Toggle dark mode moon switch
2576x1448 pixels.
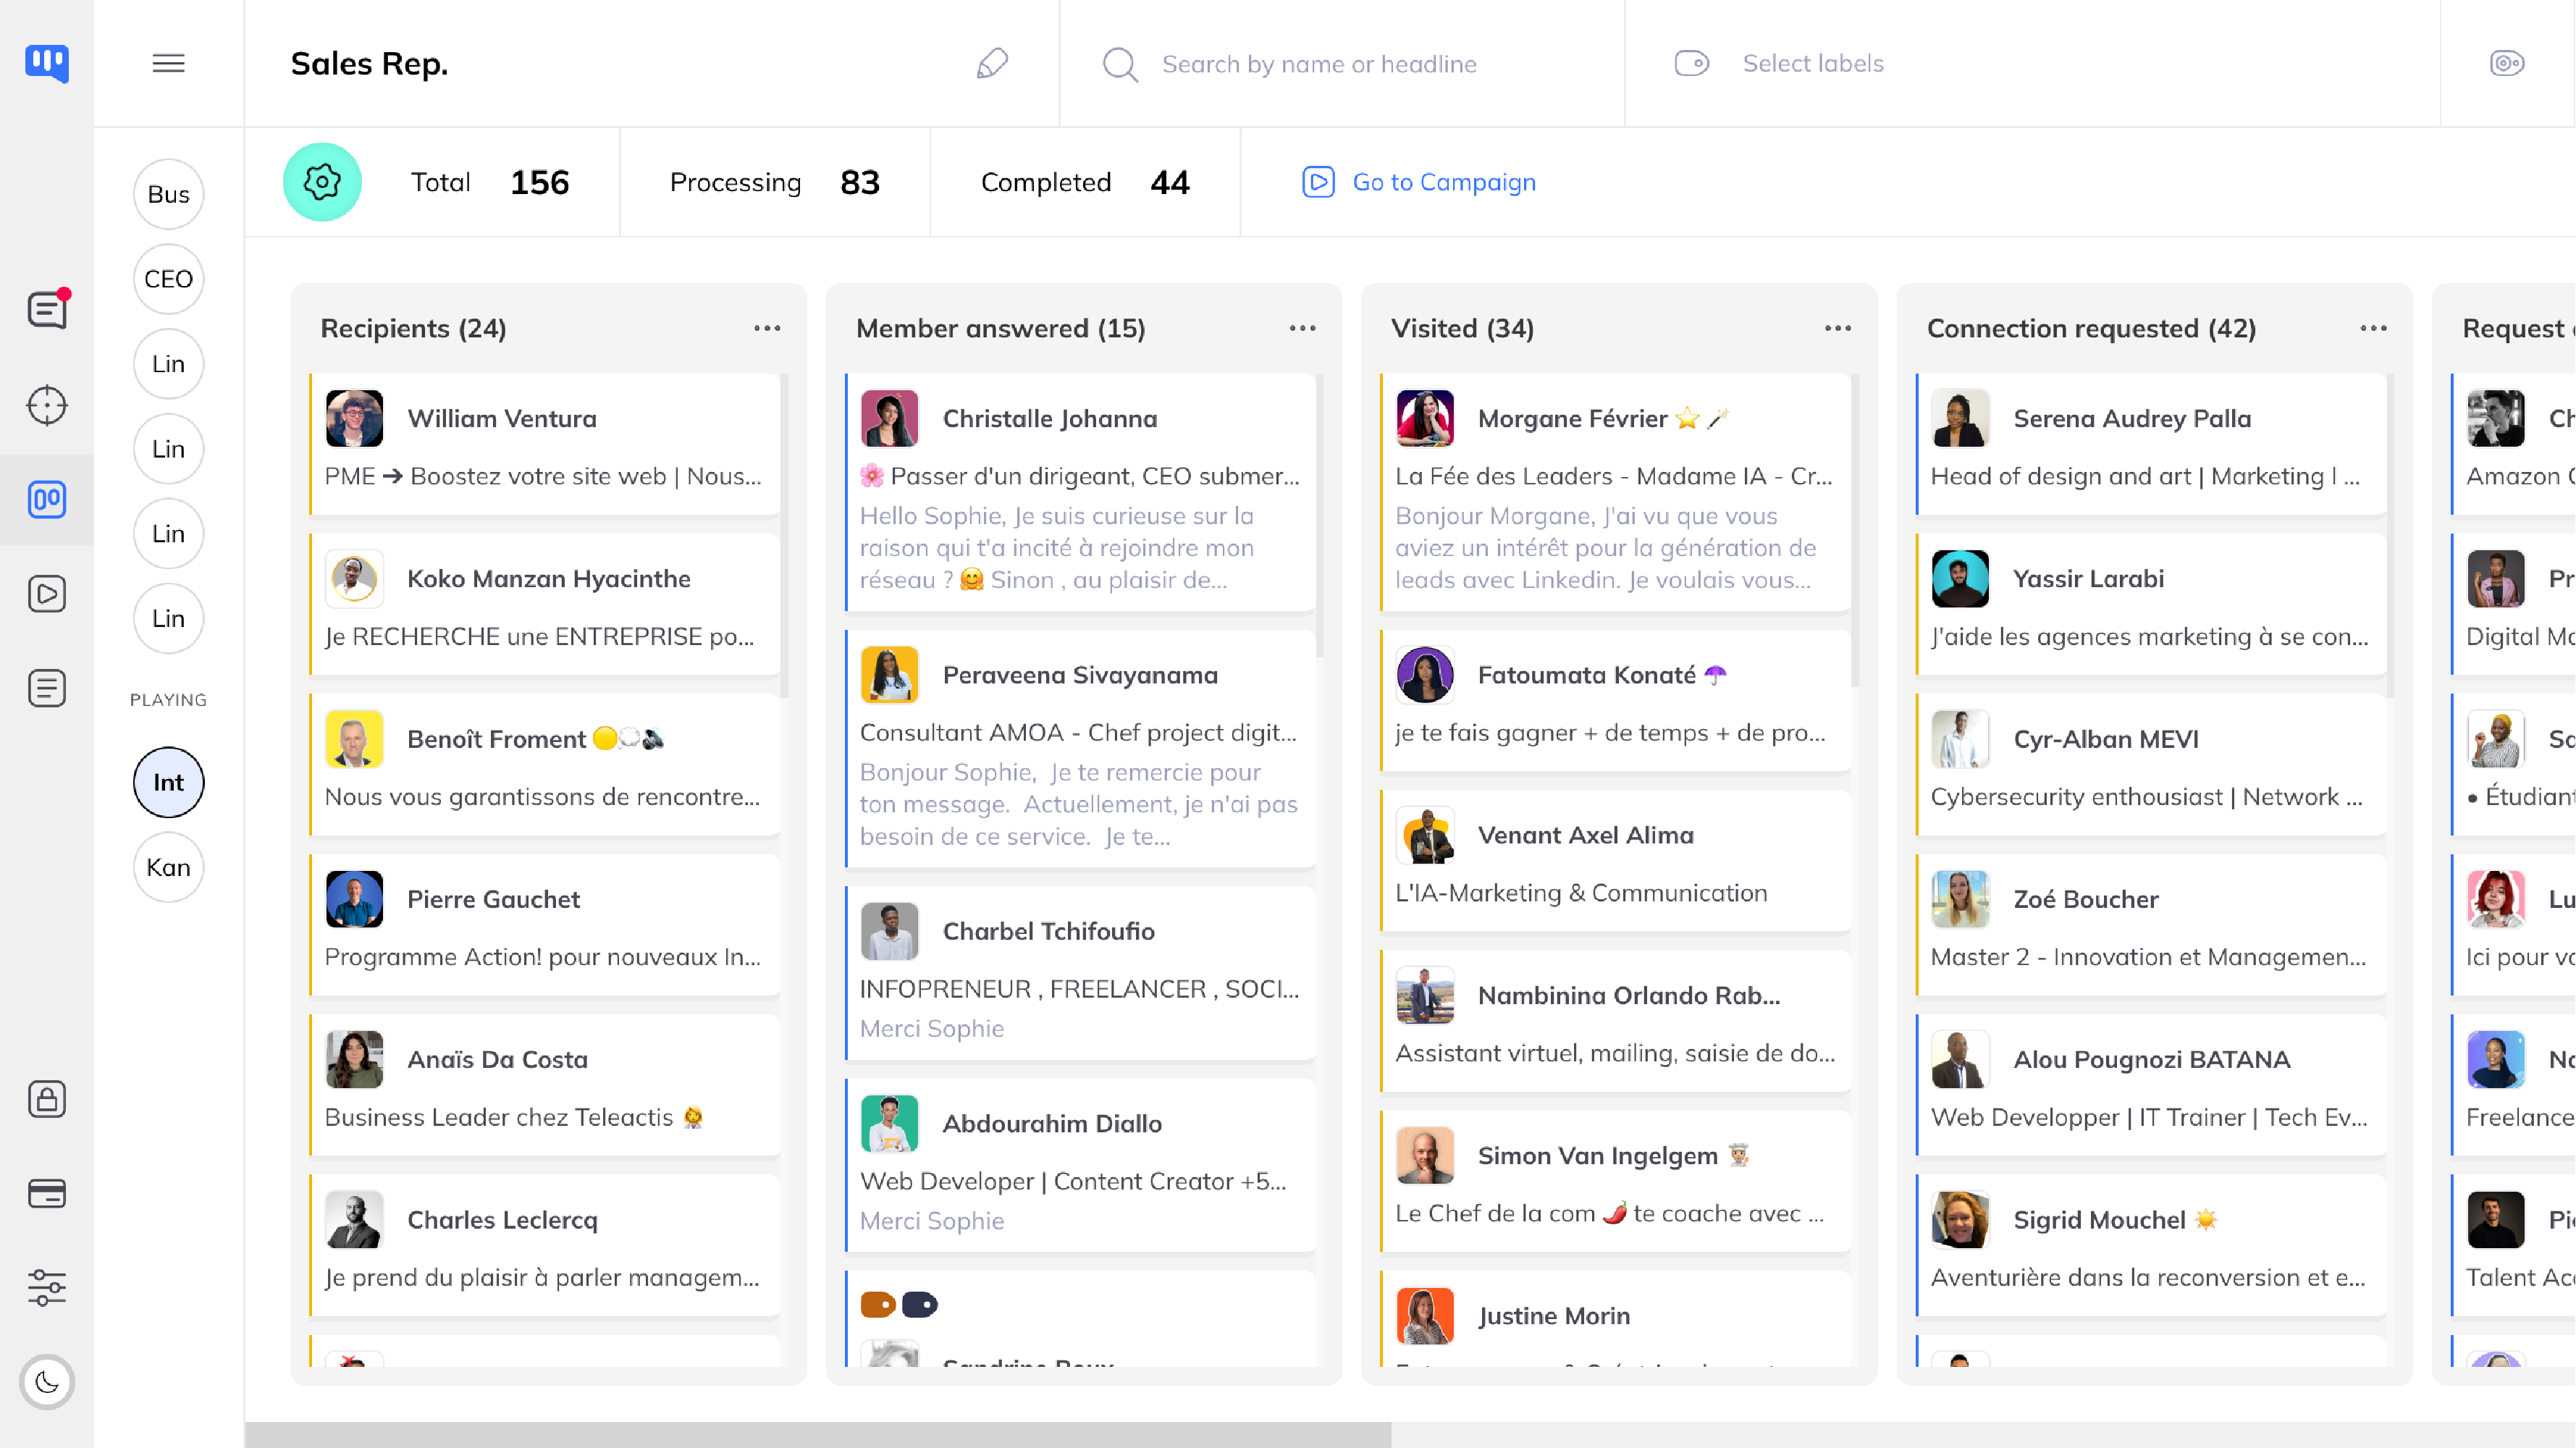tap(47, 1382)
